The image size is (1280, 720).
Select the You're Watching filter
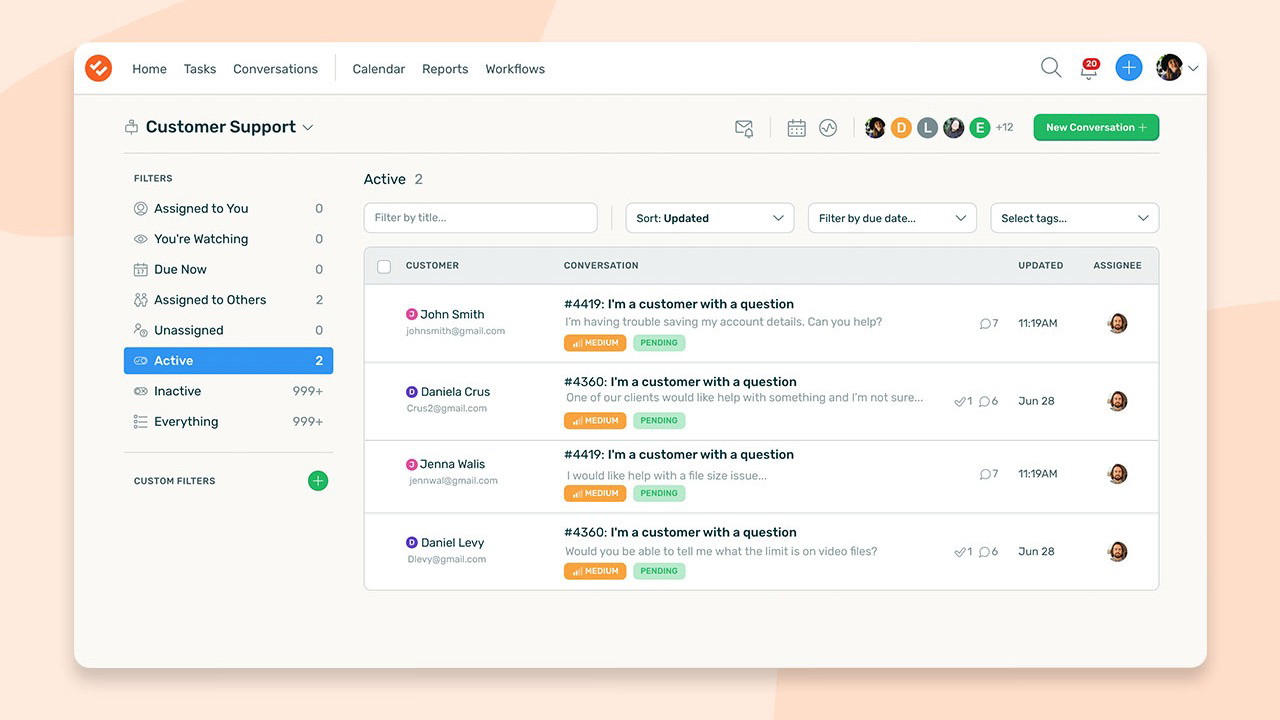(x=228, y=239)
